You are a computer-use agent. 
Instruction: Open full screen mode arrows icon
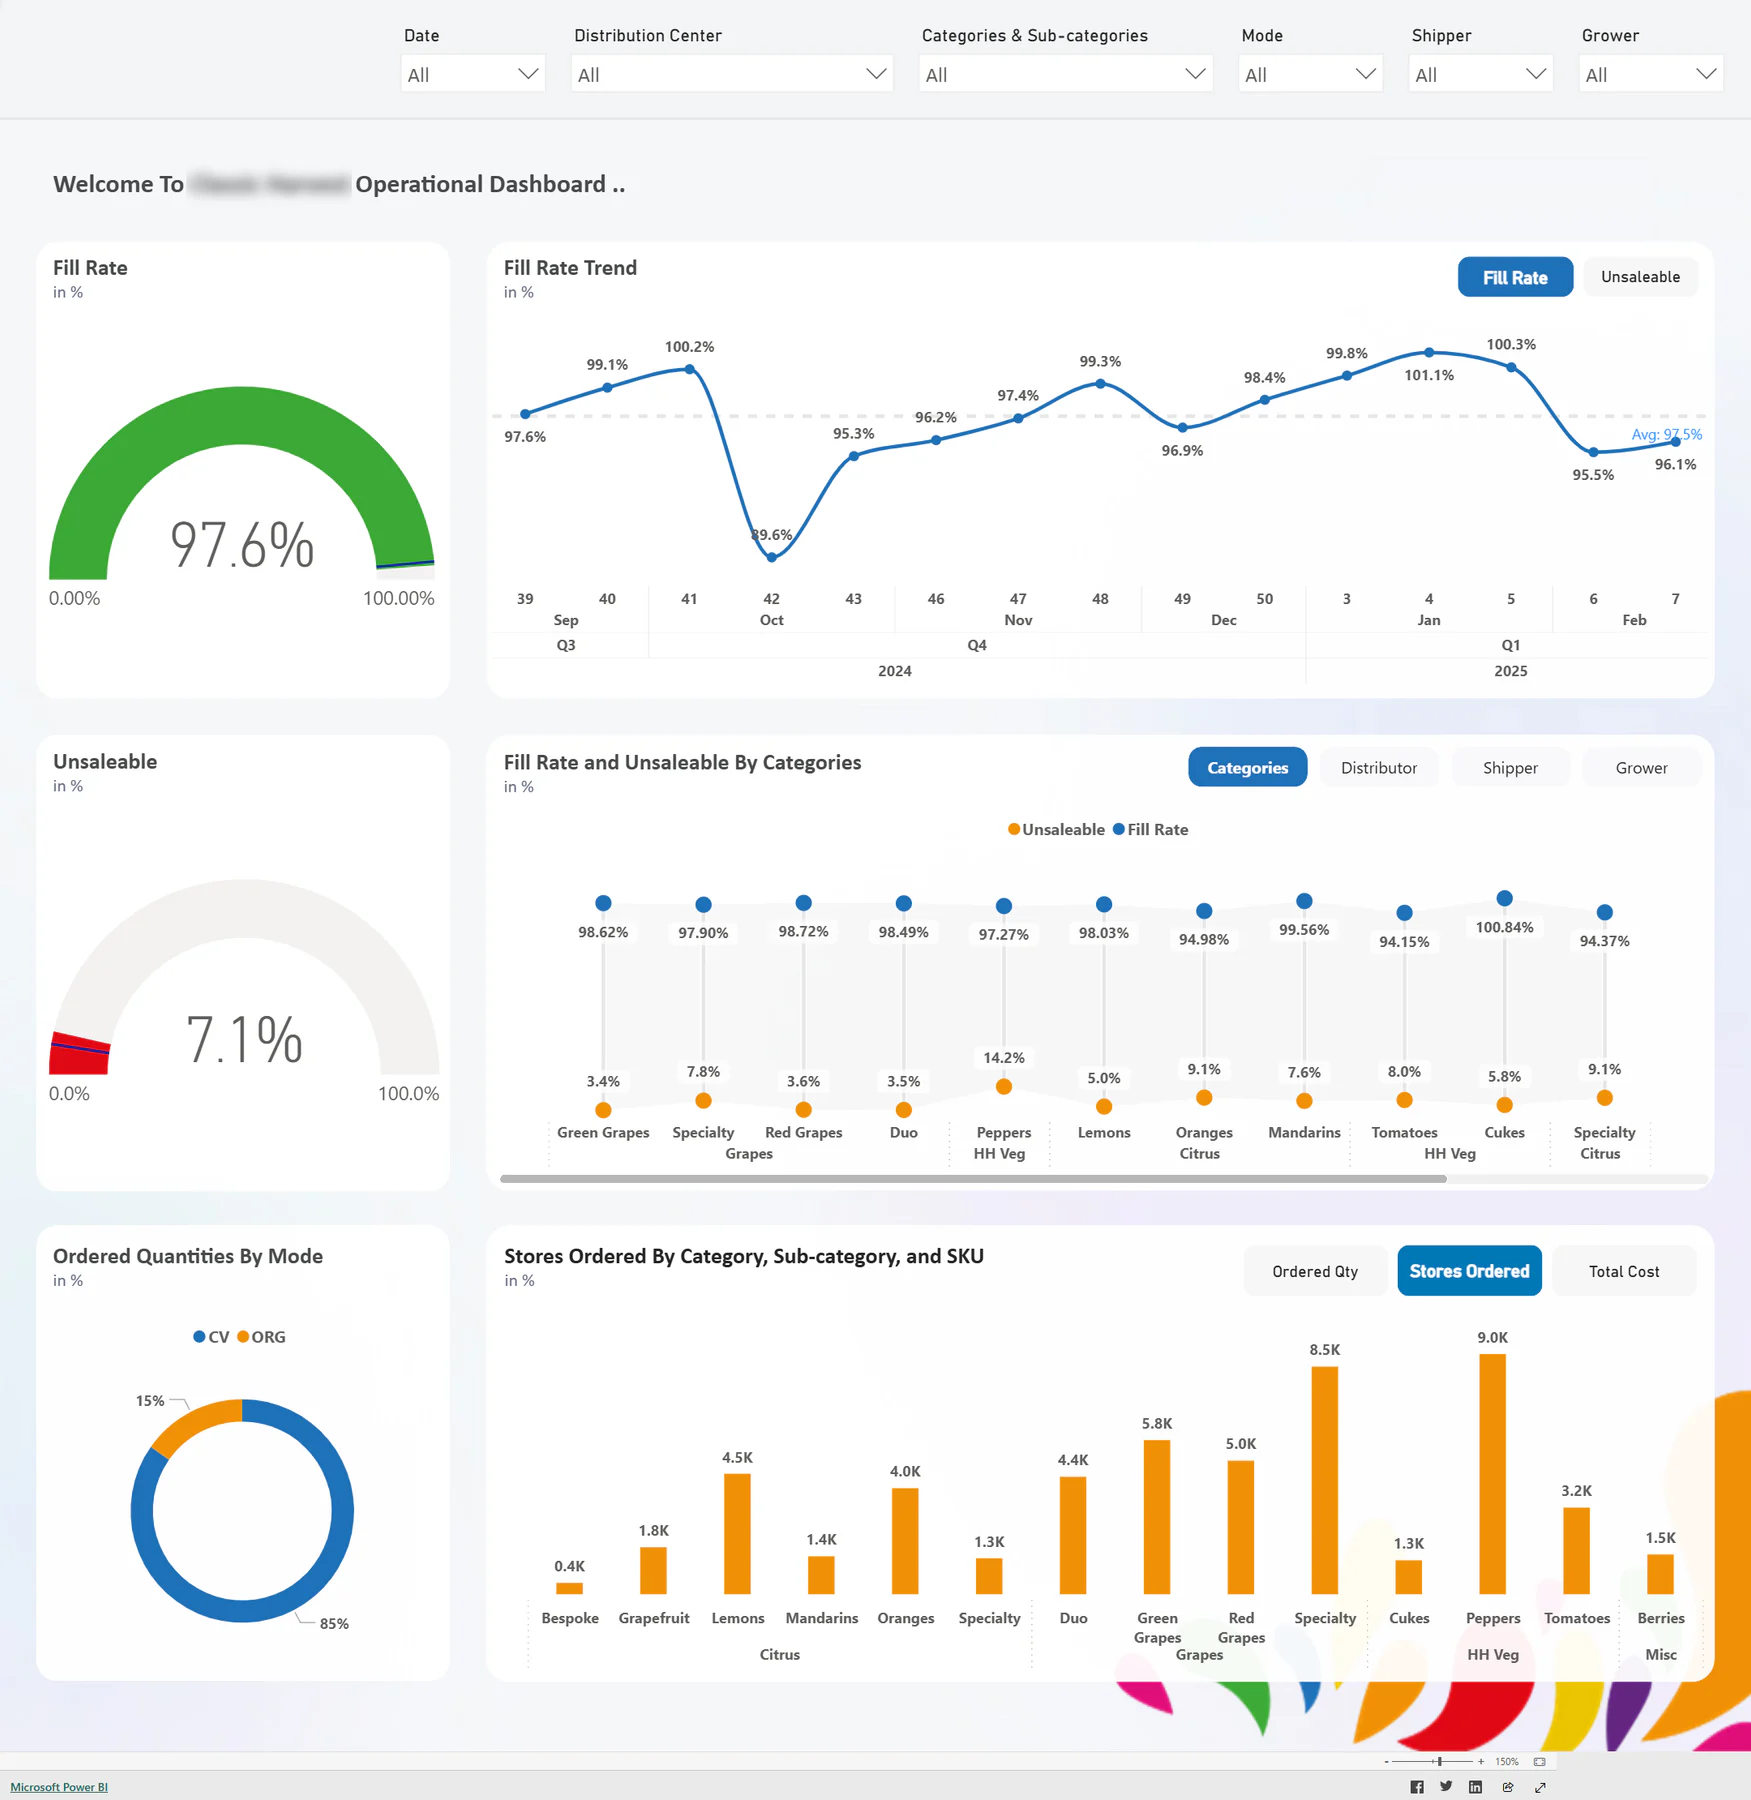(x=1540, y=1787)
